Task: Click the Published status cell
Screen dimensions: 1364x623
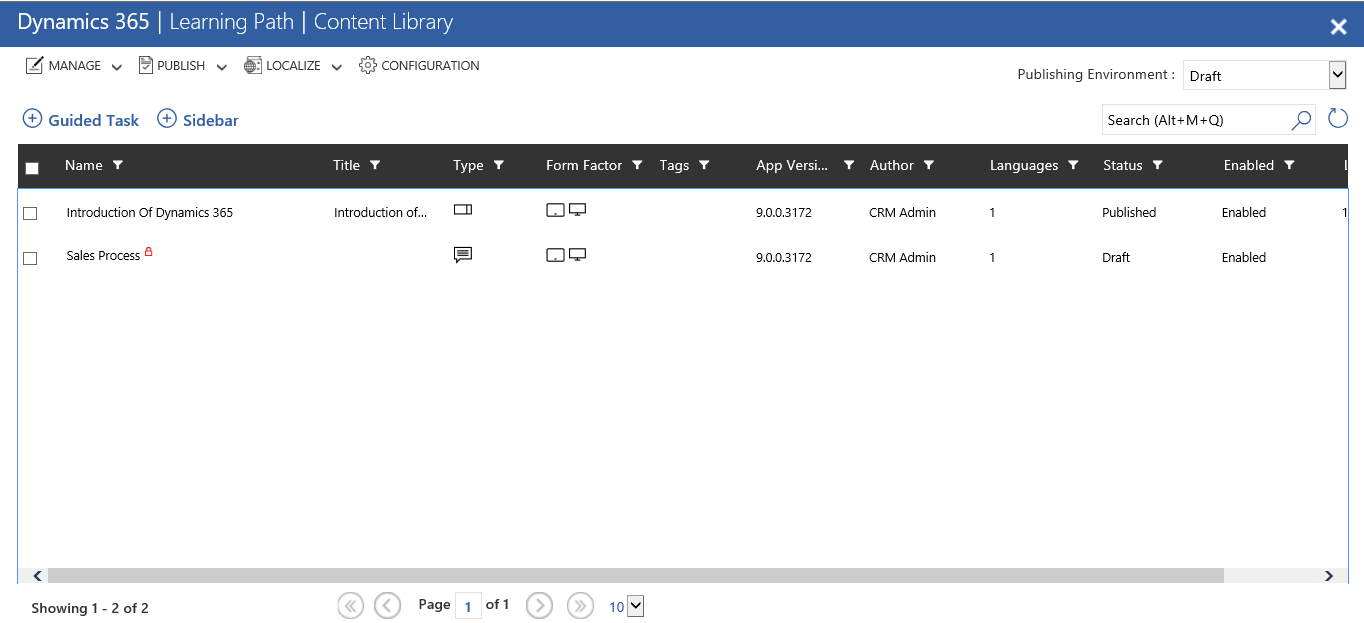Action: [x=1129, y=212]
